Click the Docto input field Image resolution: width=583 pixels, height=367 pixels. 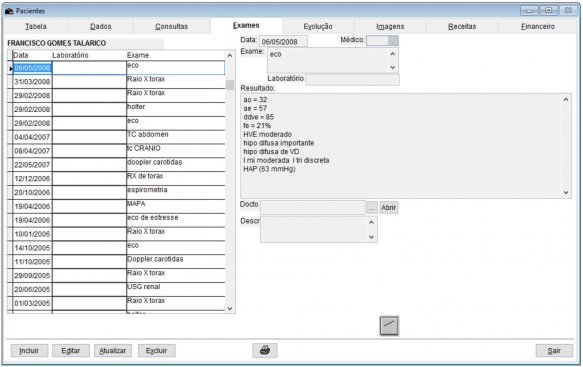pos(313,207)
